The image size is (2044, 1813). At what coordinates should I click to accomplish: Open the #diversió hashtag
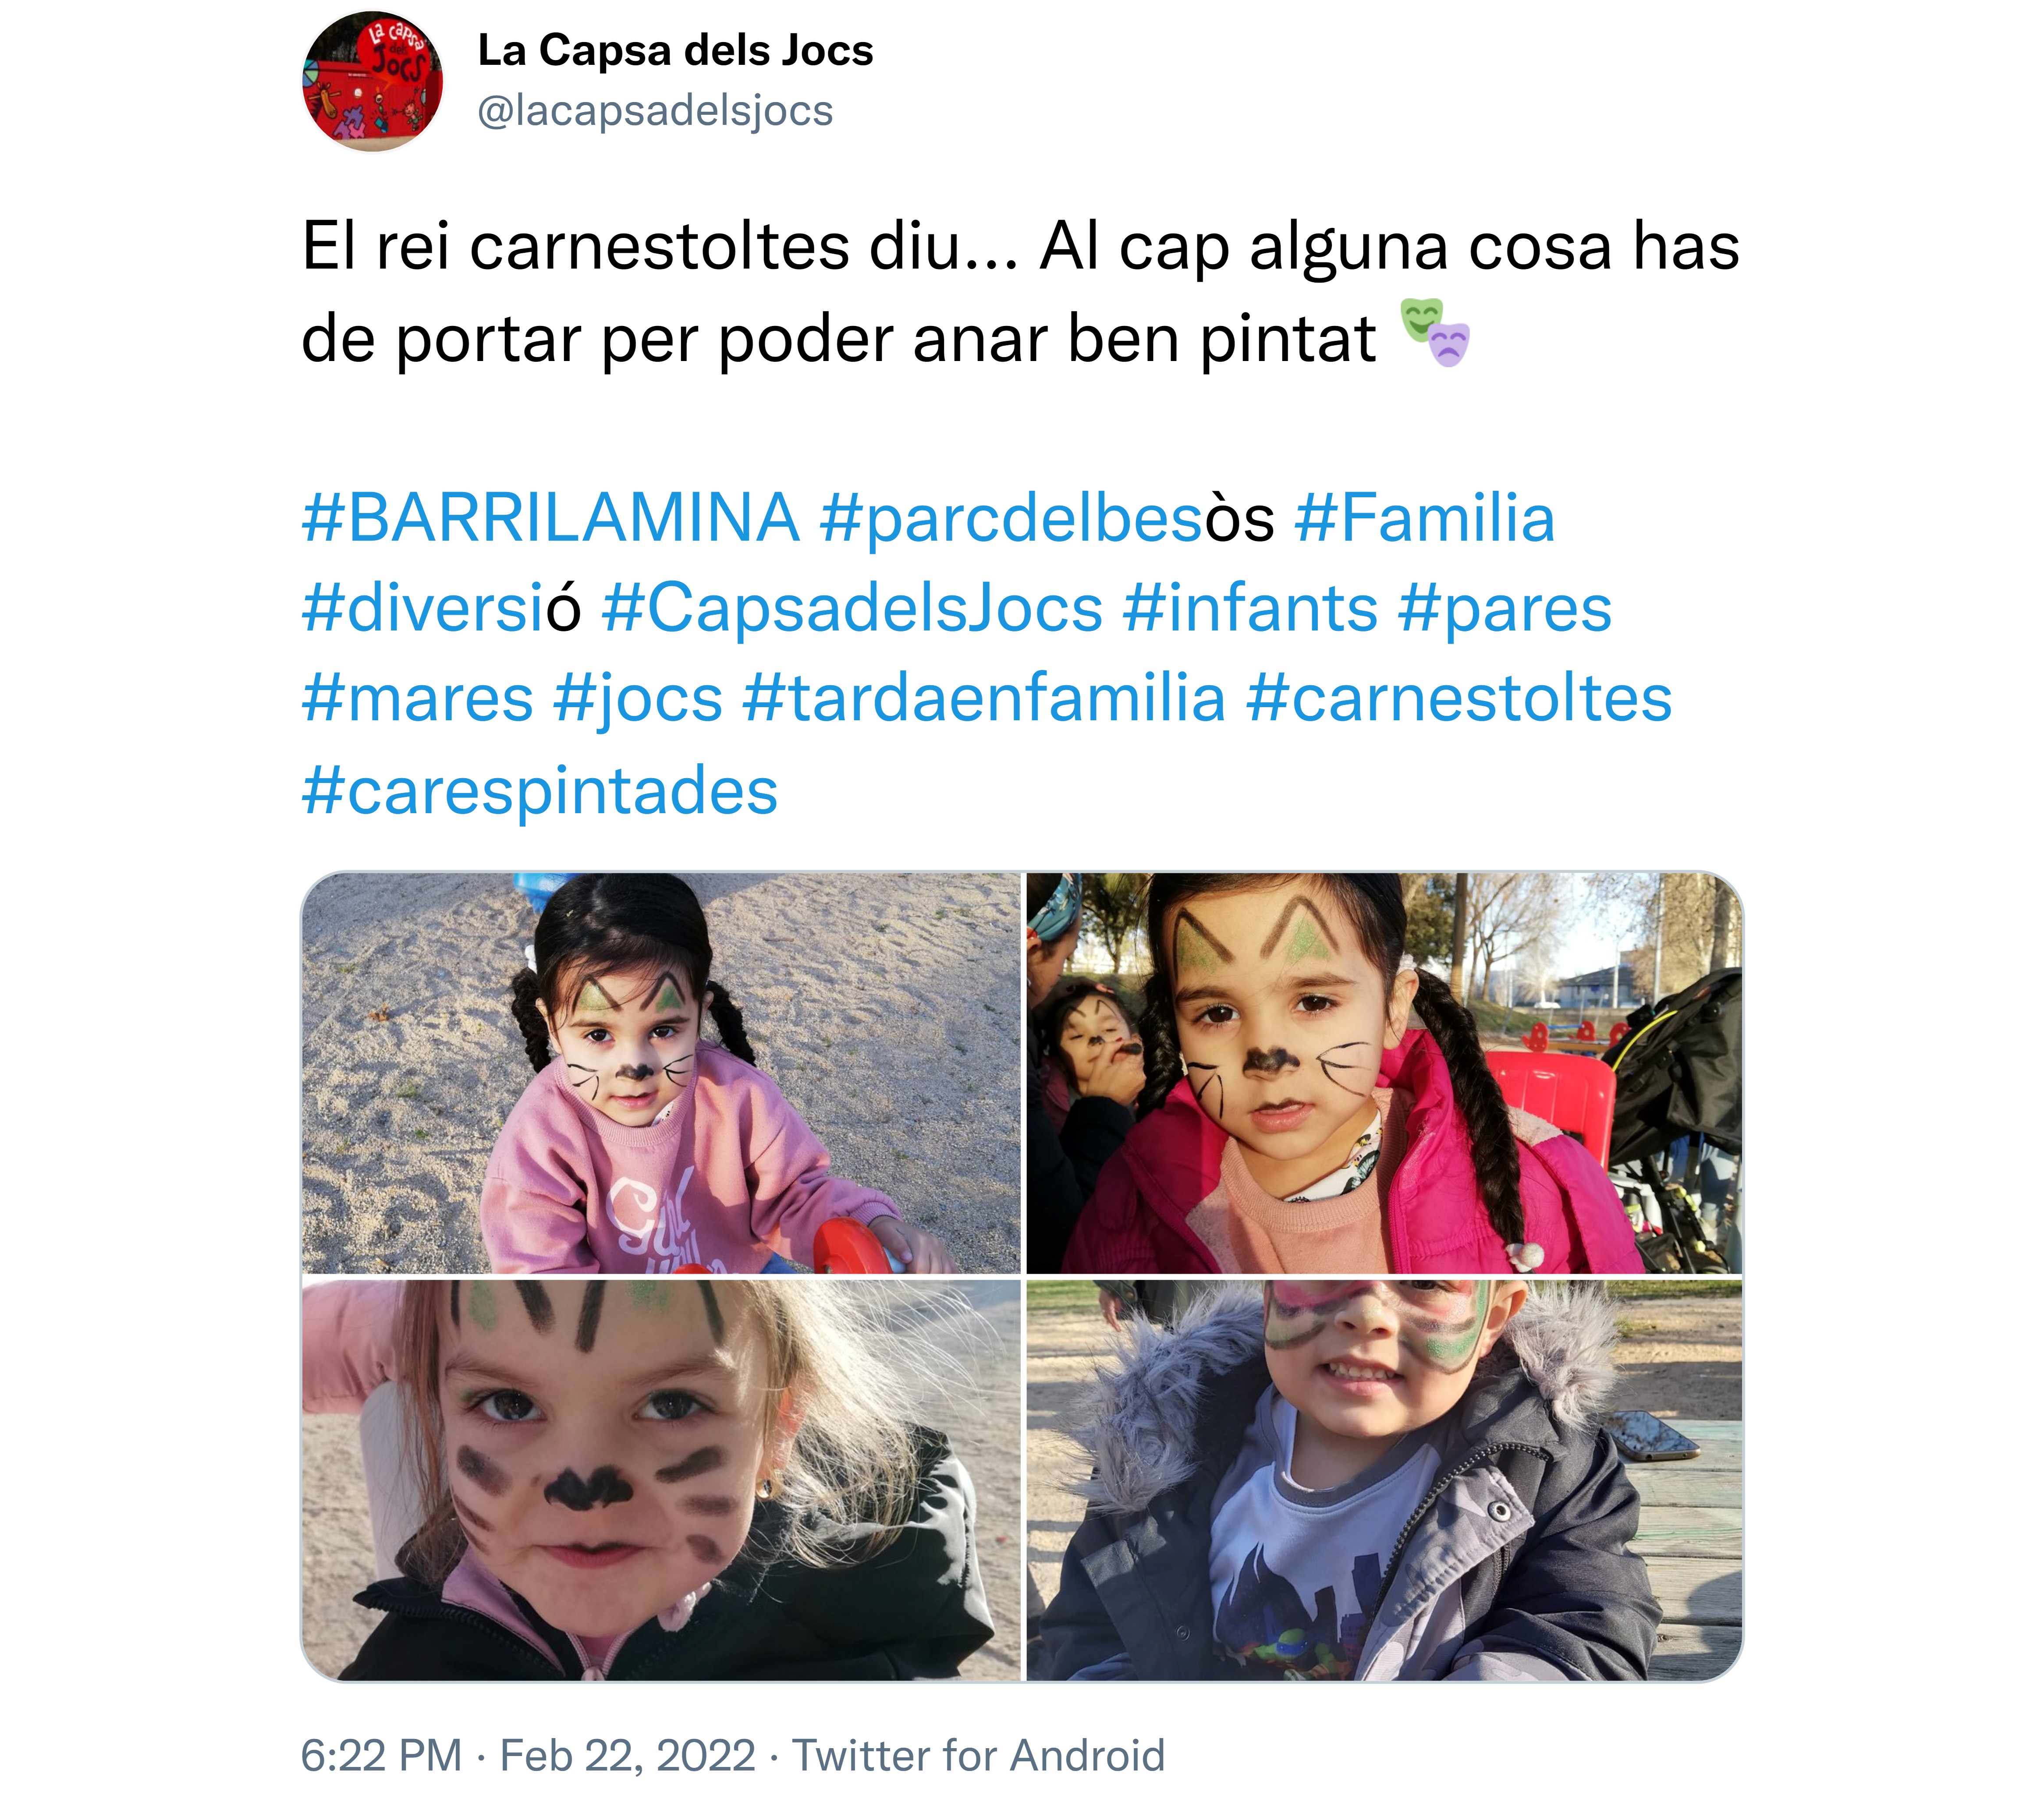[441, 609]
